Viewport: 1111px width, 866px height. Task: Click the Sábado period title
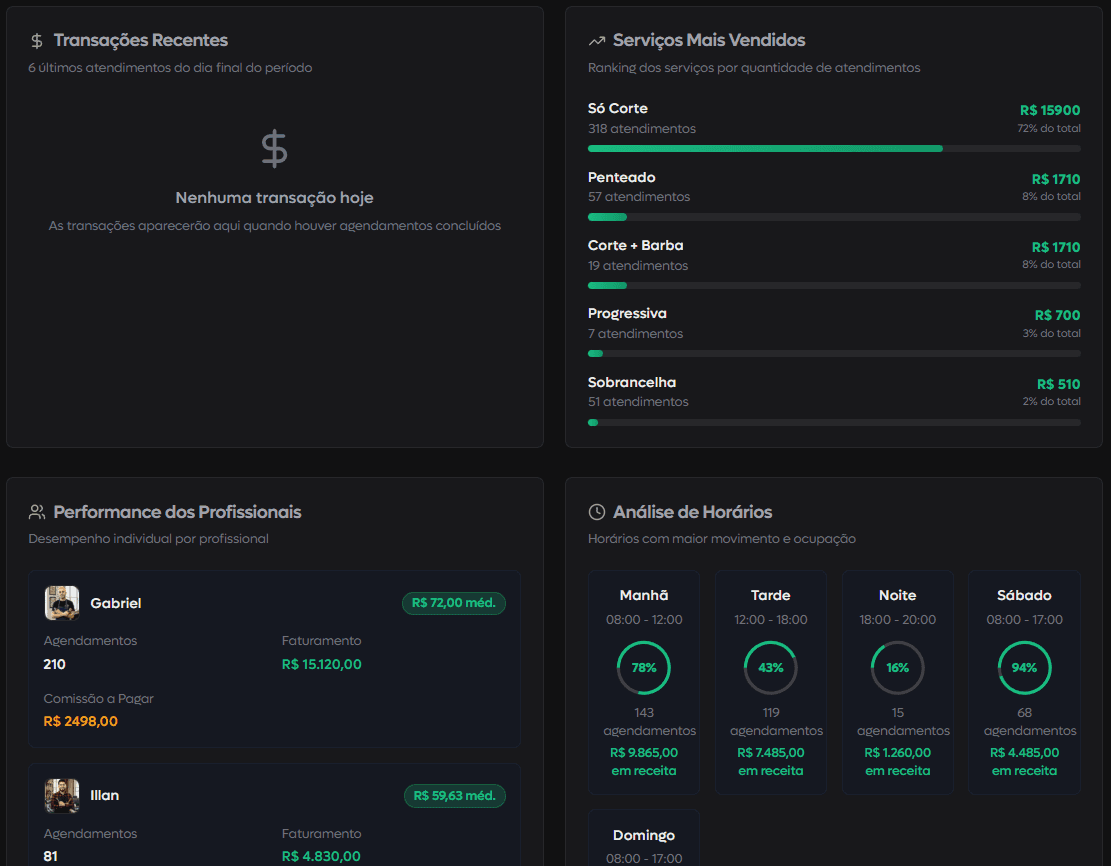tap(1024, 595)
